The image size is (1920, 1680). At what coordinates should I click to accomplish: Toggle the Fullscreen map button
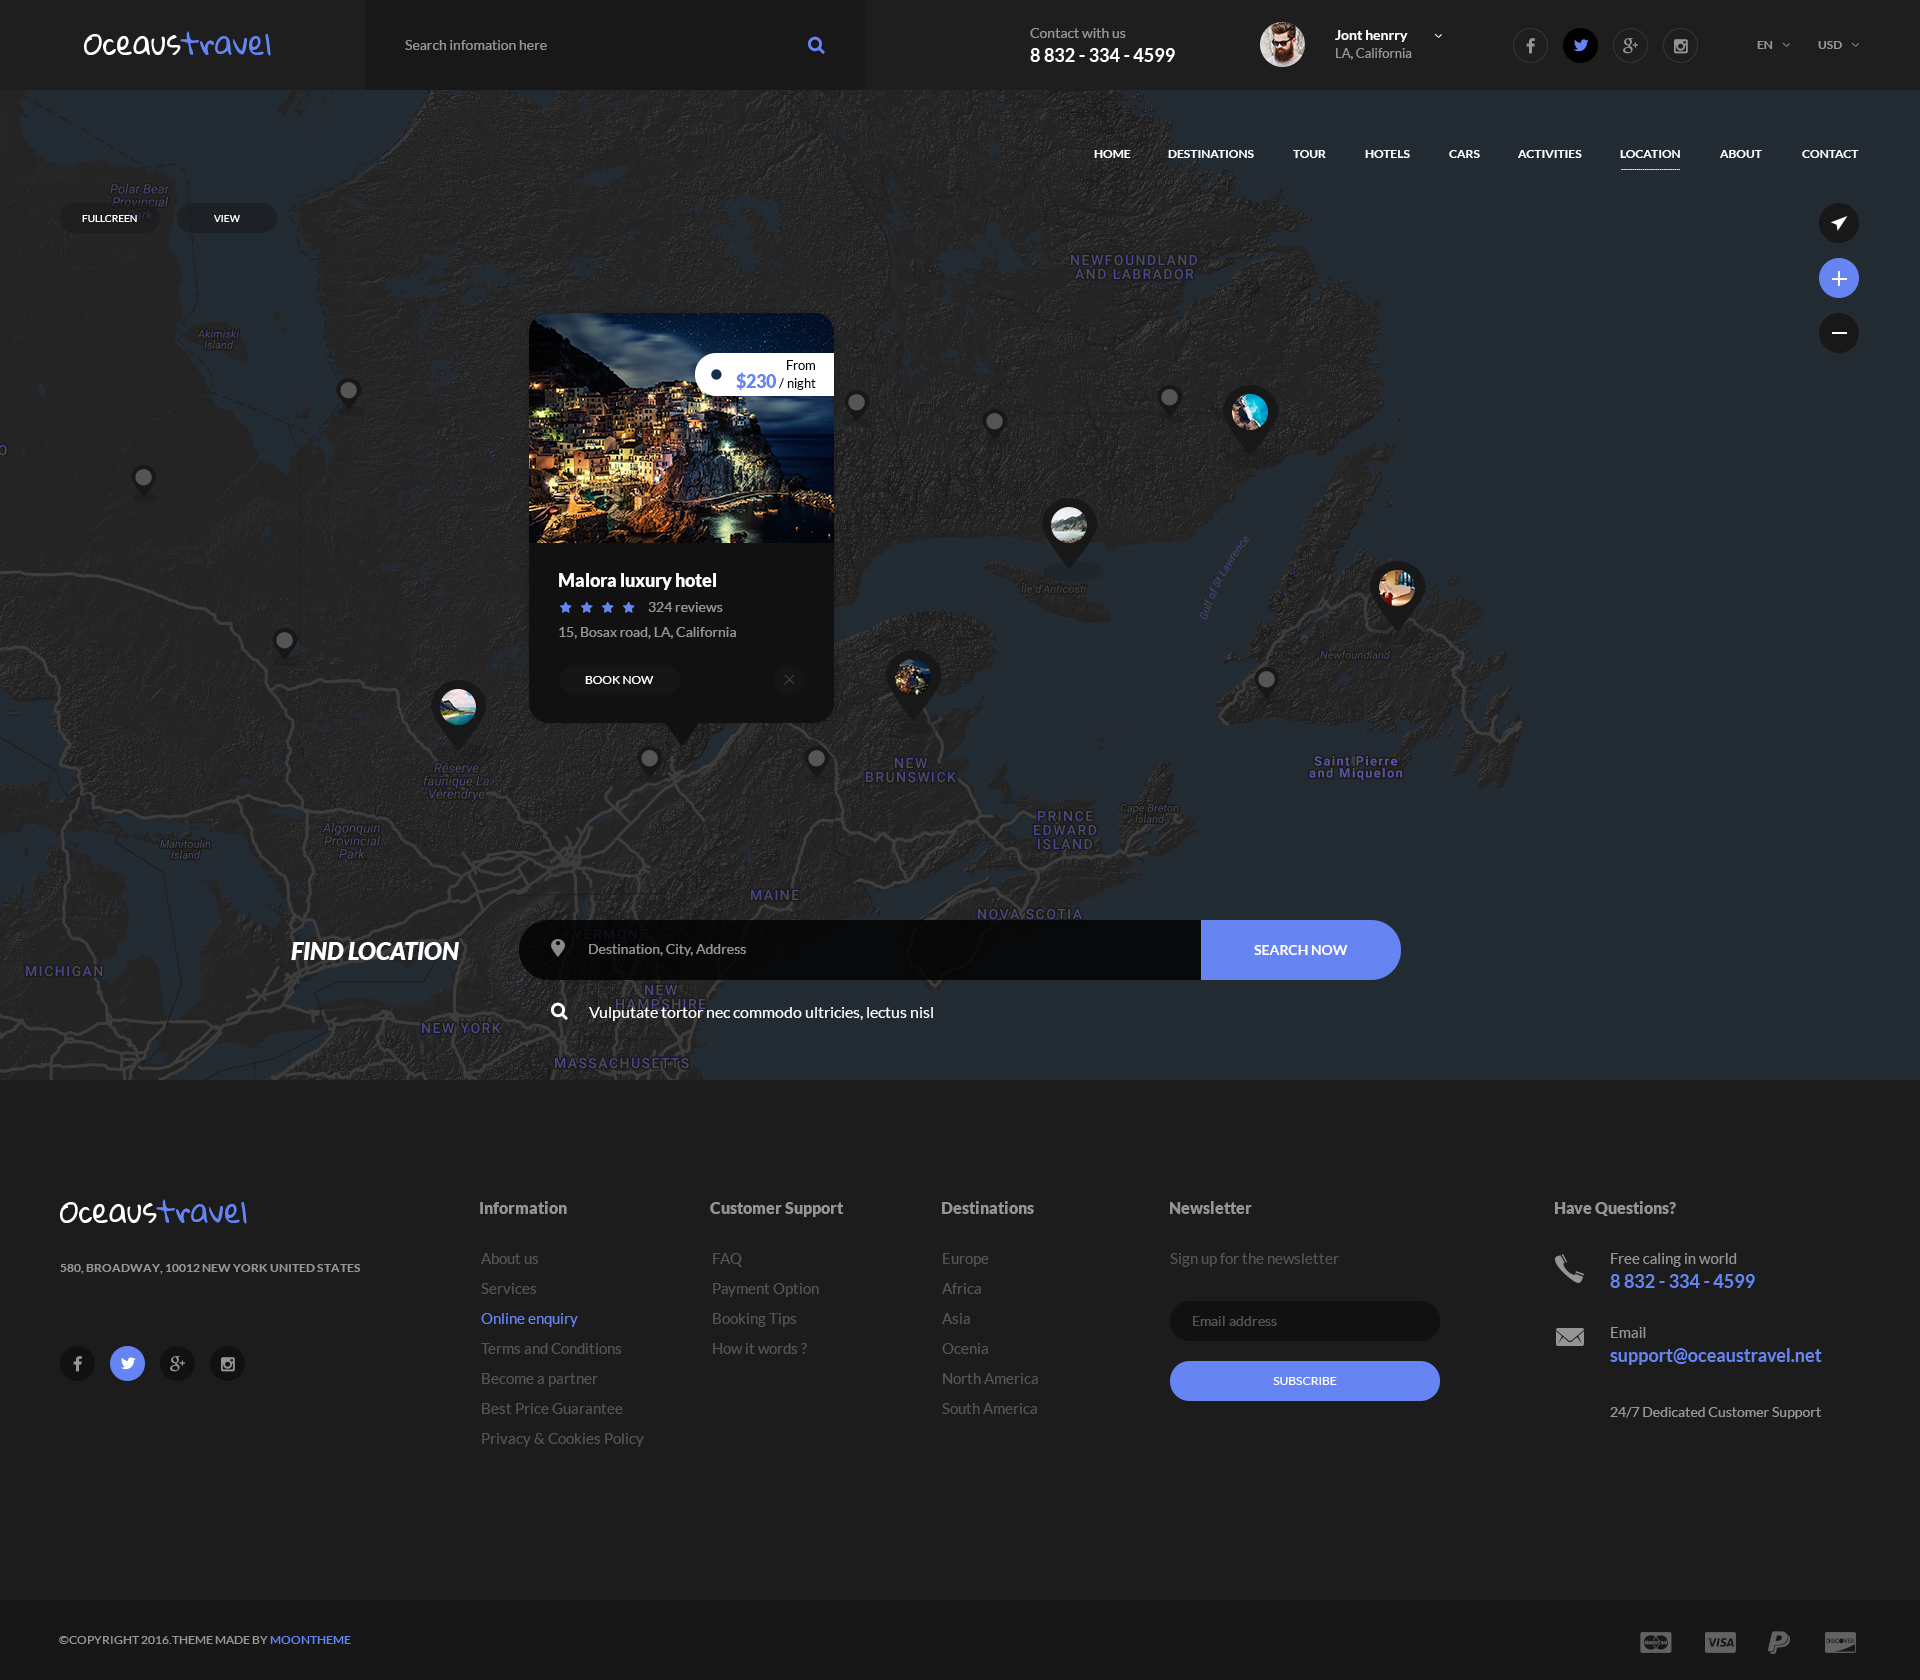110,218
